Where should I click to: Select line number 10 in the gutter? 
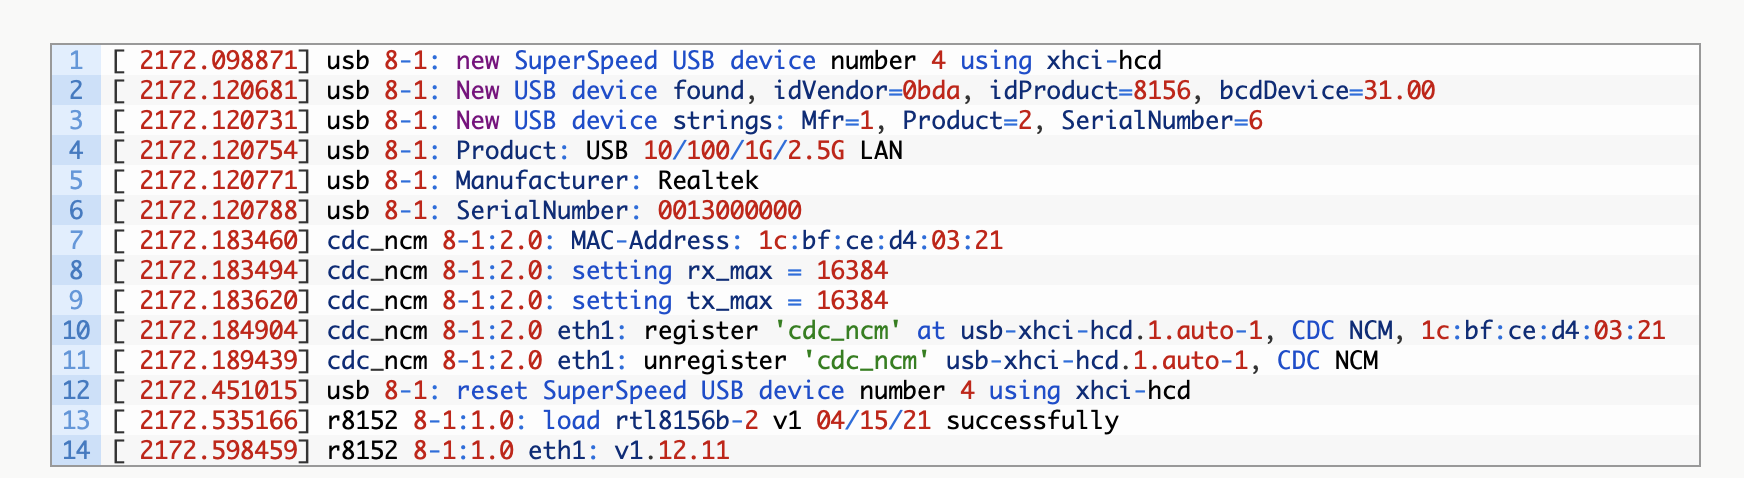pyautogui.click(x=76, y=331)
